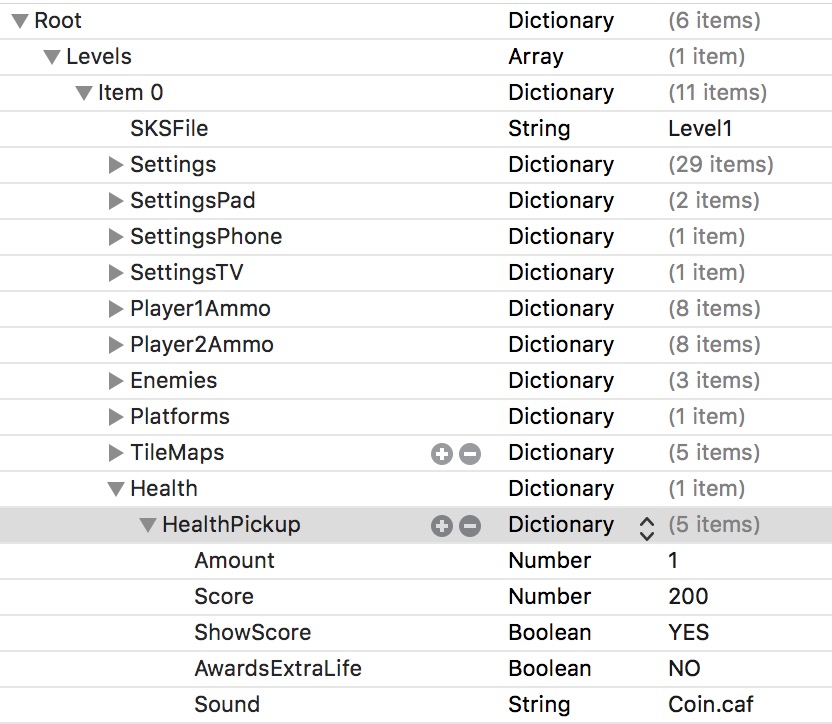Viewport: 832px width, 724px height.
Task: Click the ShowScore YES value
Action: click(688, 633)
